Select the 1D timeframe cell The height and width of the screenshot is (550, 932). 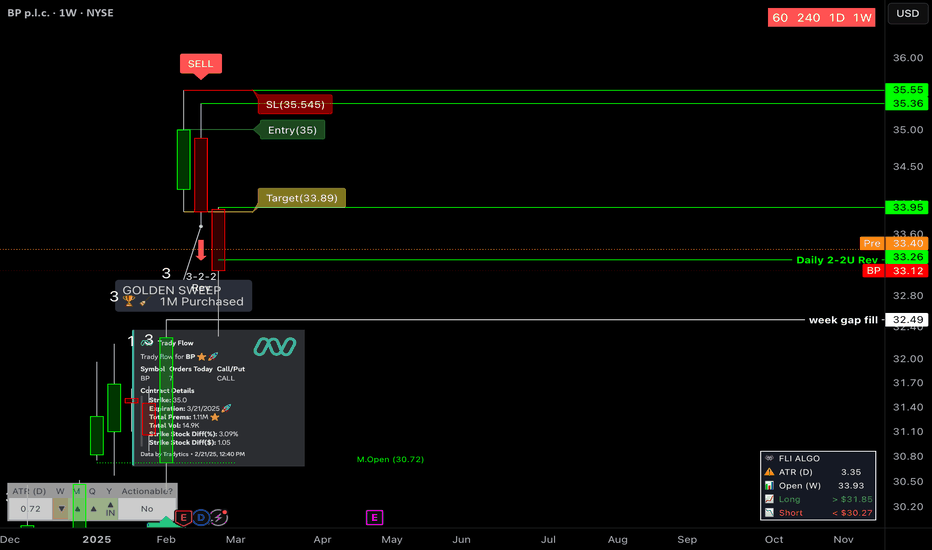click(837, 18)
